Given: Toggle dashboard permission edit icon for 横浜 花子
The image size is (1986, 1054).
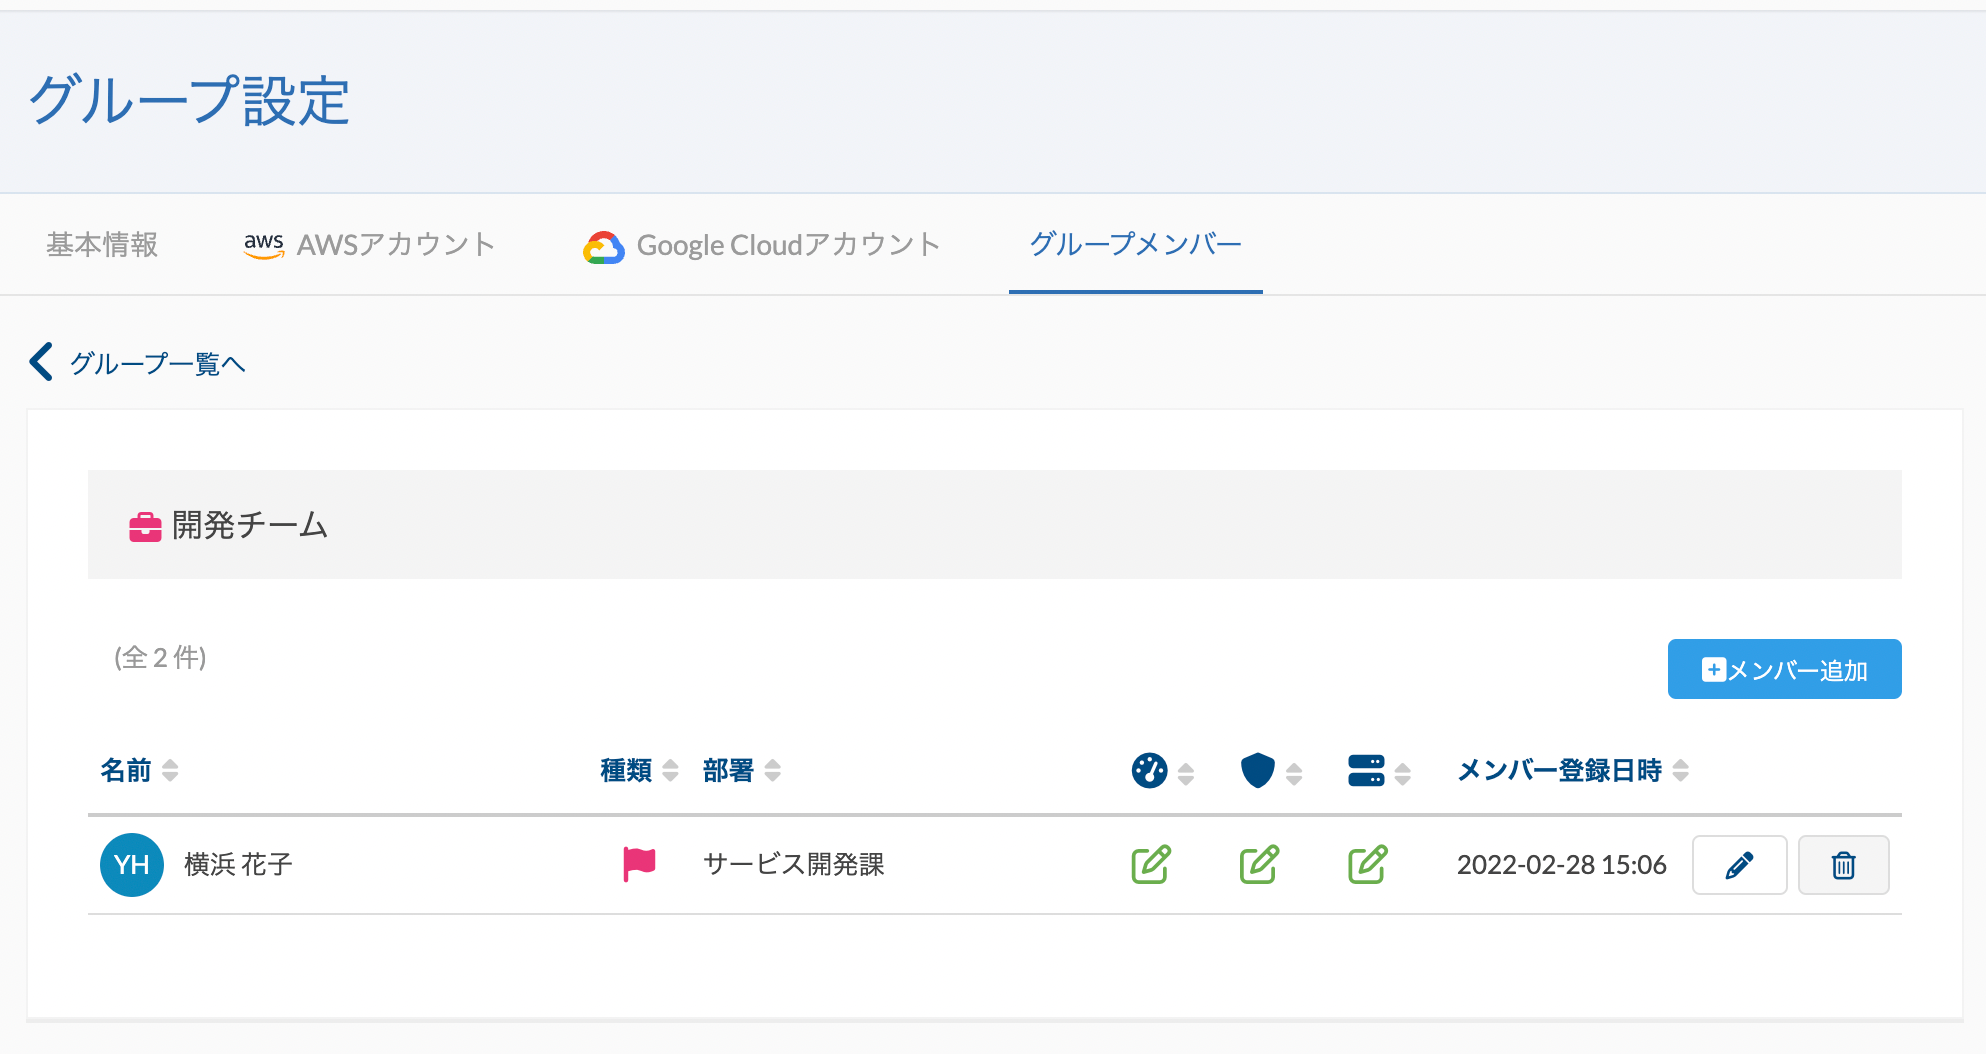Looking at the screenshot, I should 1151,865.
